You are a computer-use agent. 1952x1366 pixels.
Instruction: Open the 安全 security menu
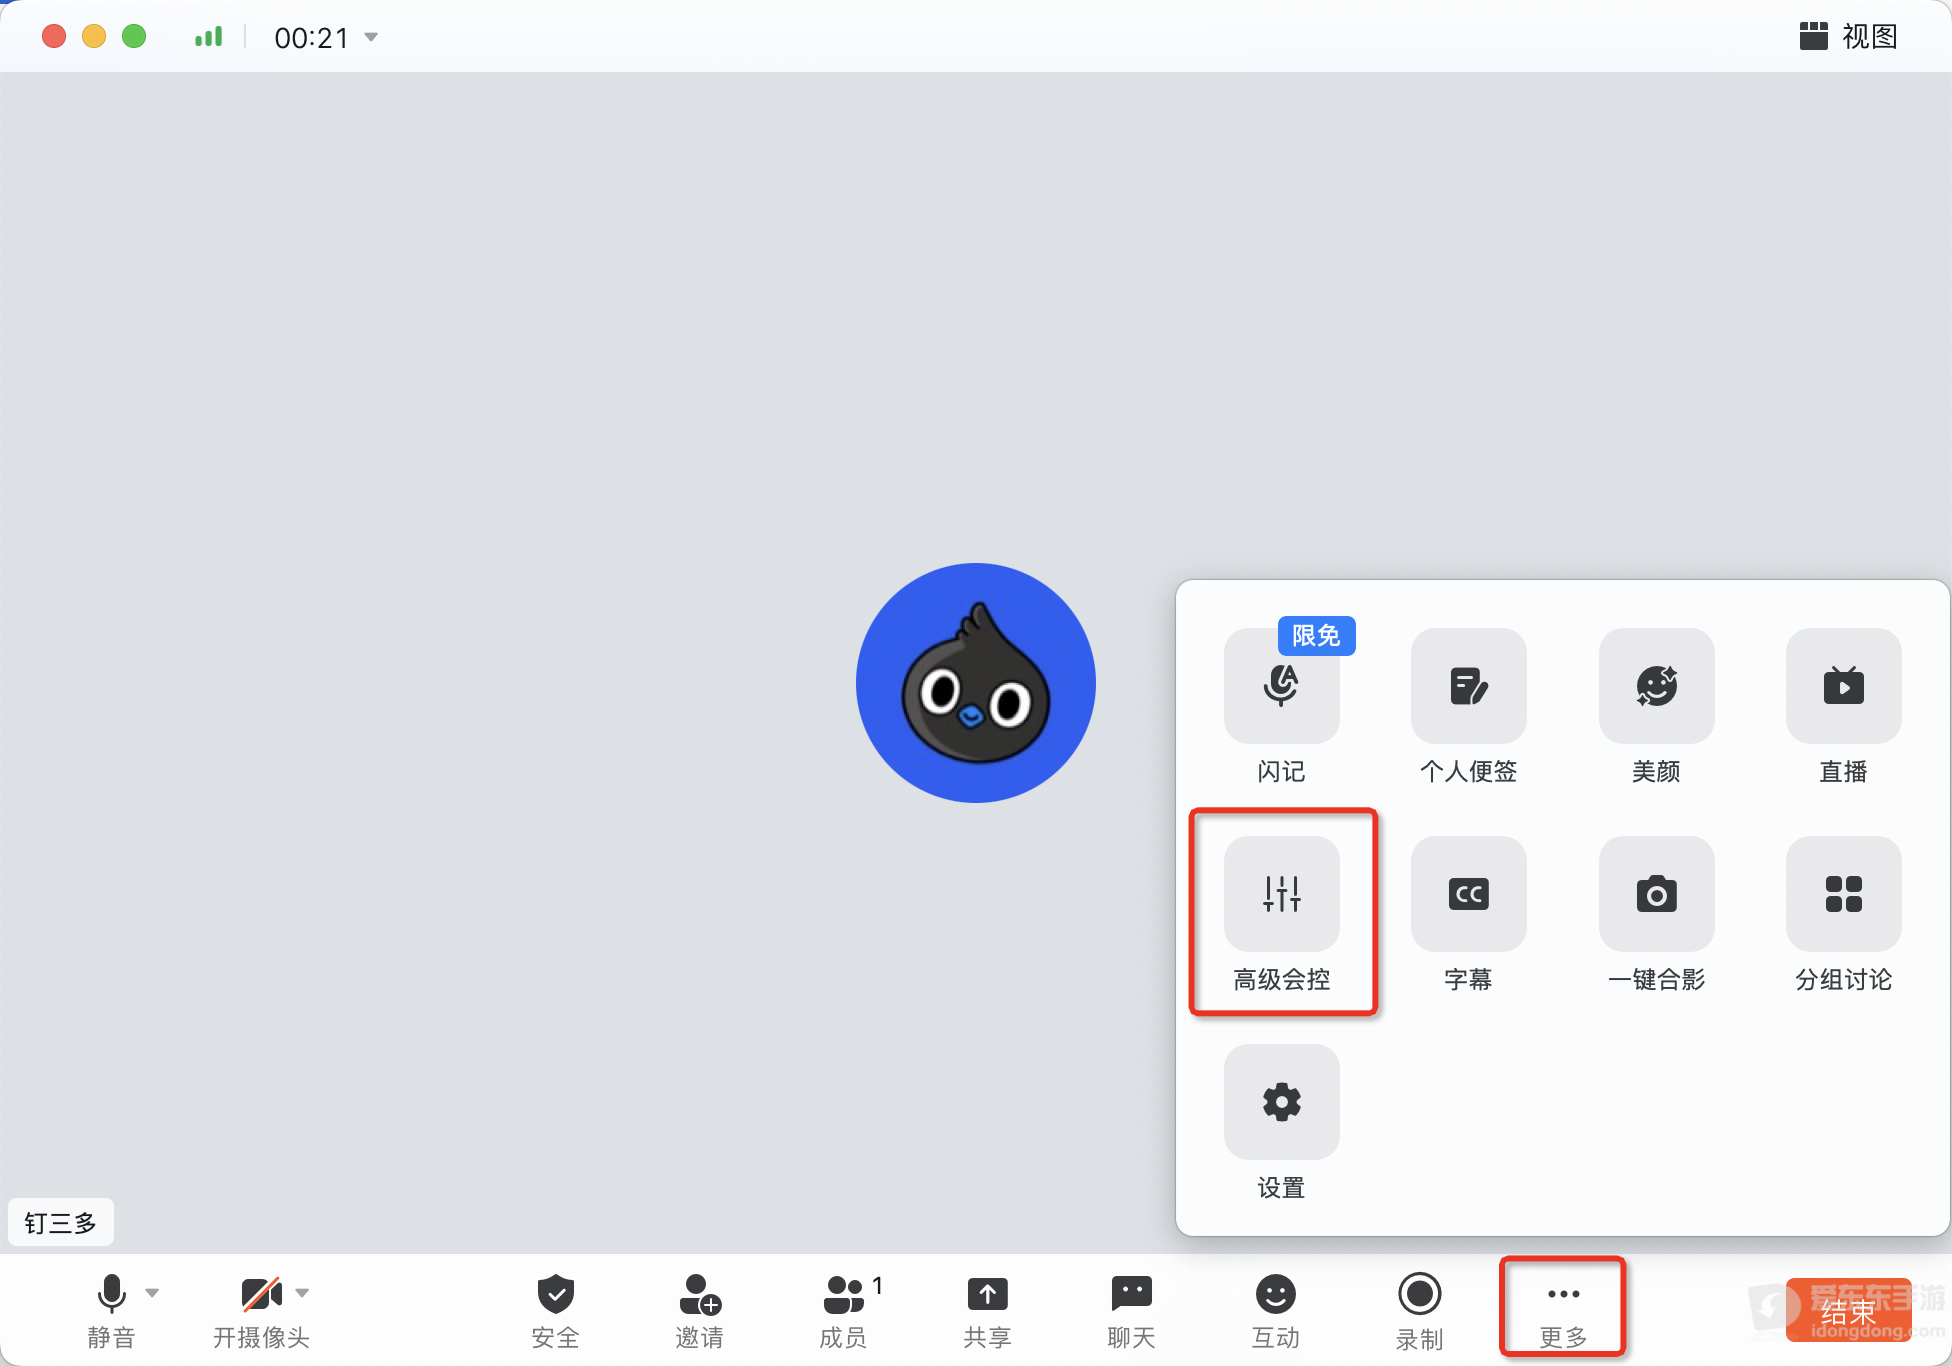[x=555, y=1311]
